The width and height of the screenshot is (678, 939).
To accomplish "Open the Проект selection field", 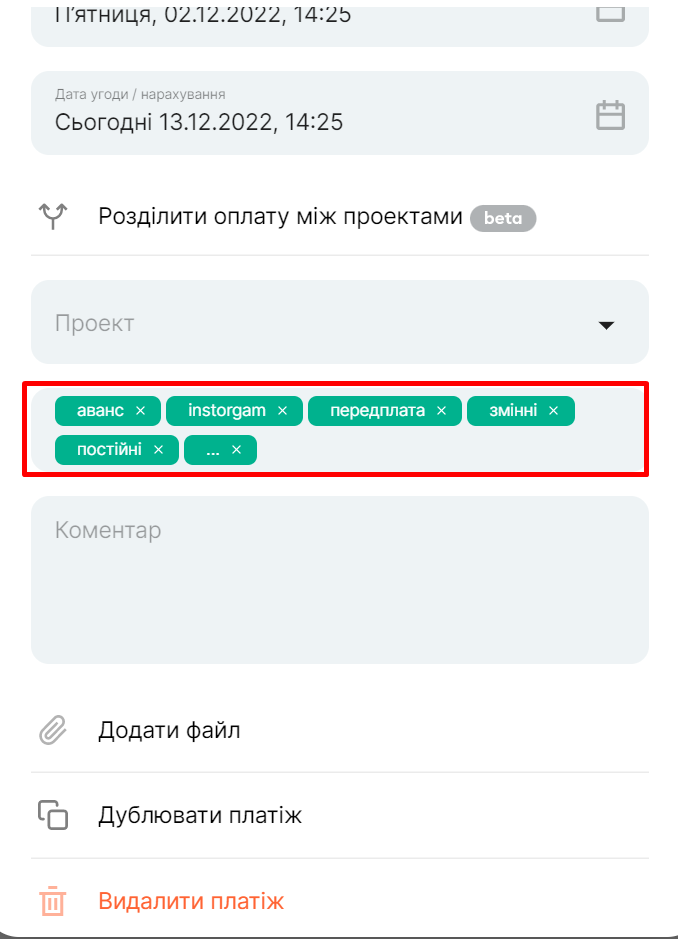I will tap(340, 322).
